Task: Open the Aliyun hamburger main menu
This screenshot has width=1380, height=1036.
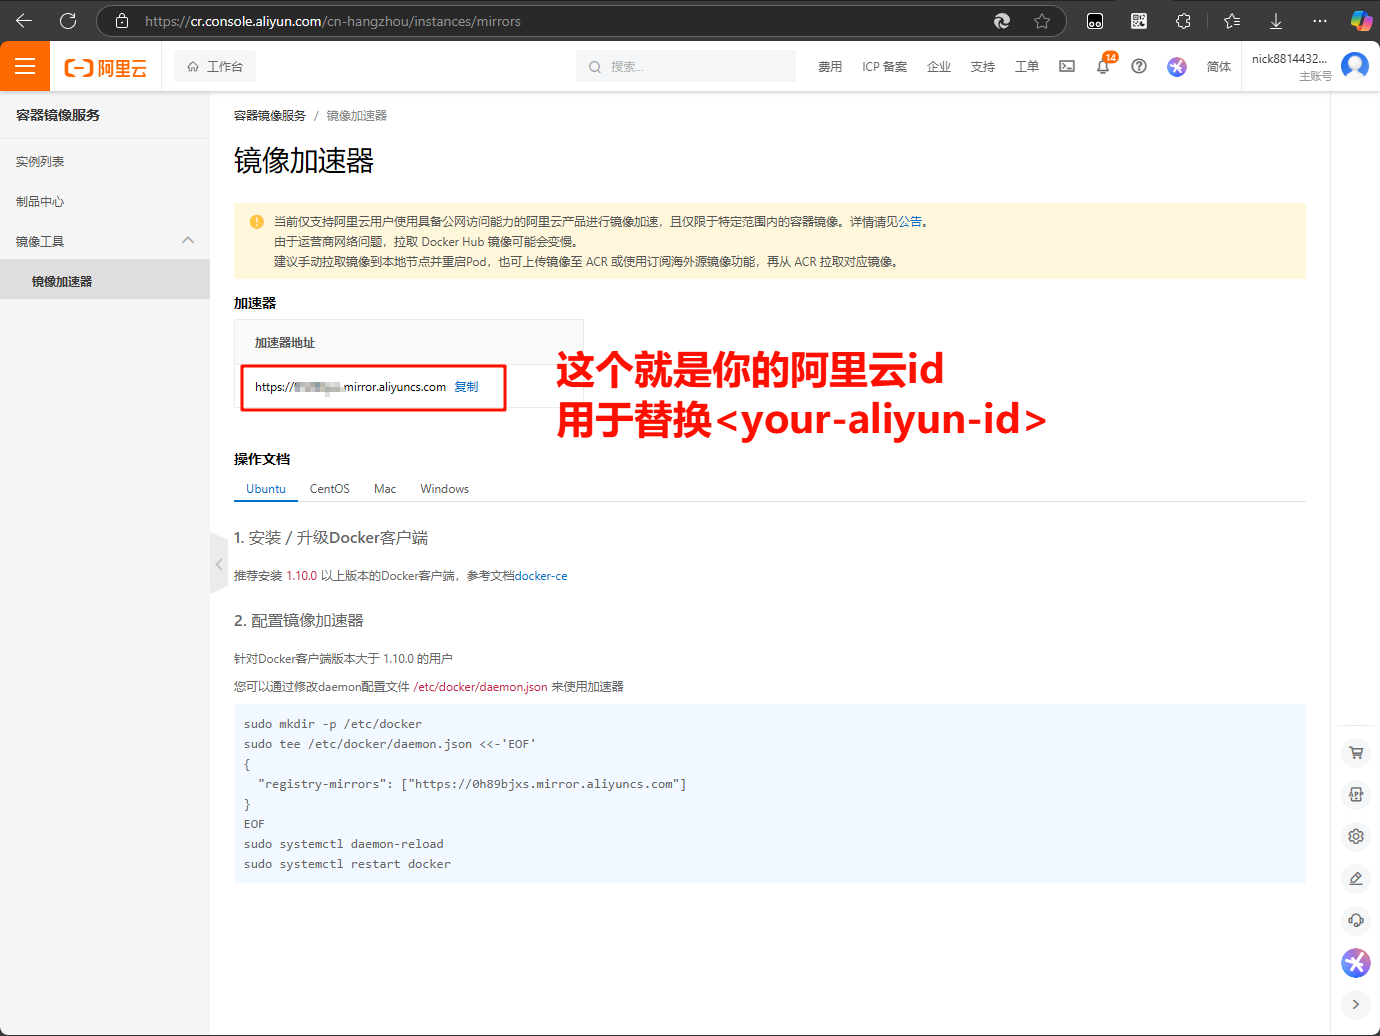Action: point(25,67)
